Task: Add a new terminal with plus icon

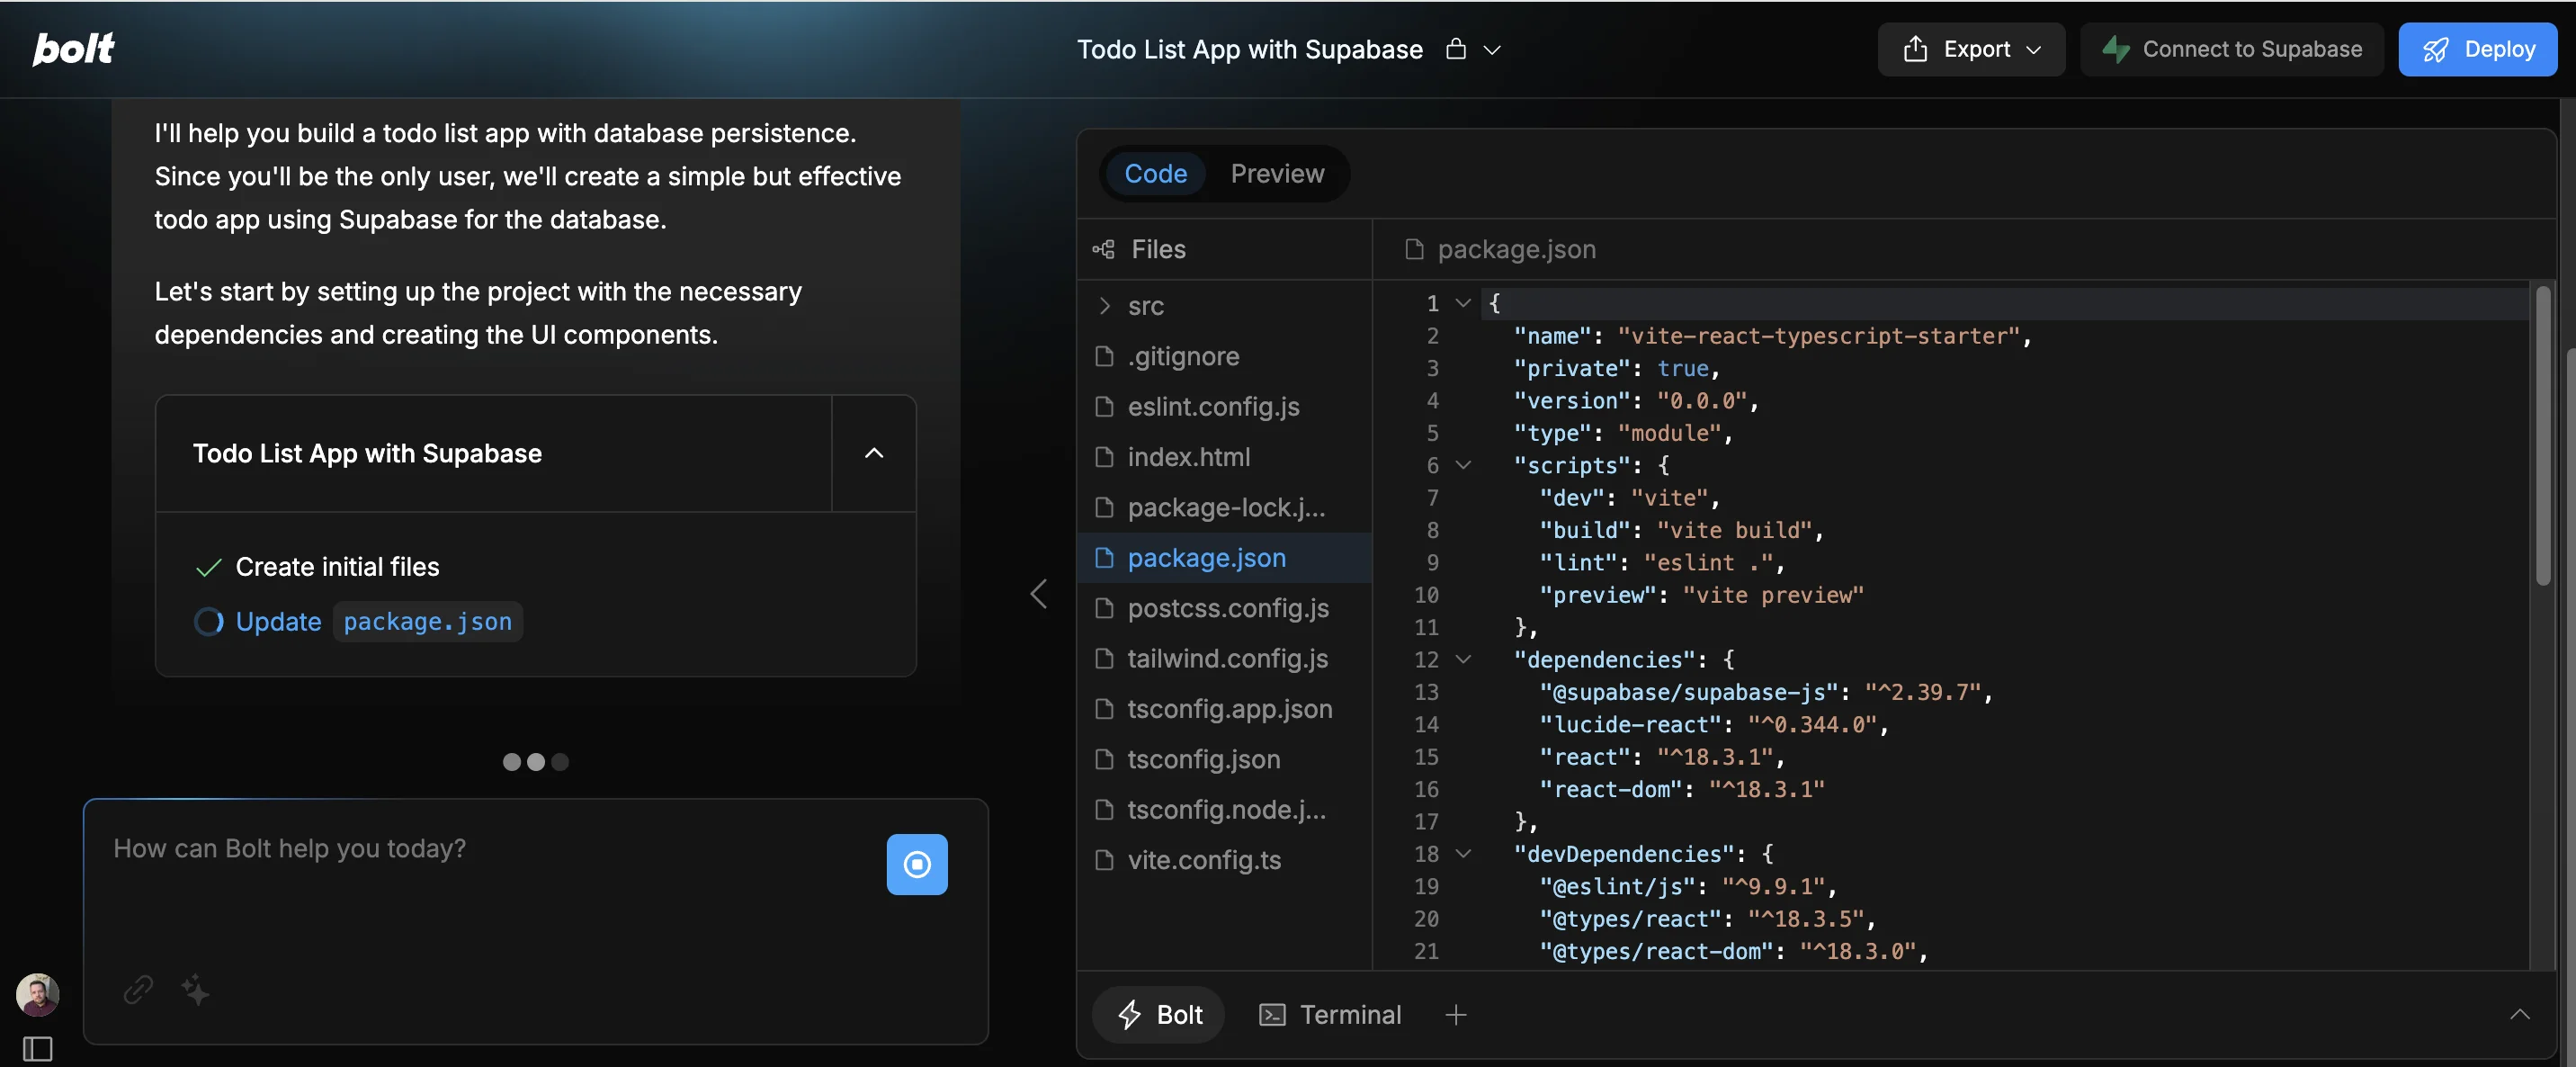Action: point(1455,1015)
